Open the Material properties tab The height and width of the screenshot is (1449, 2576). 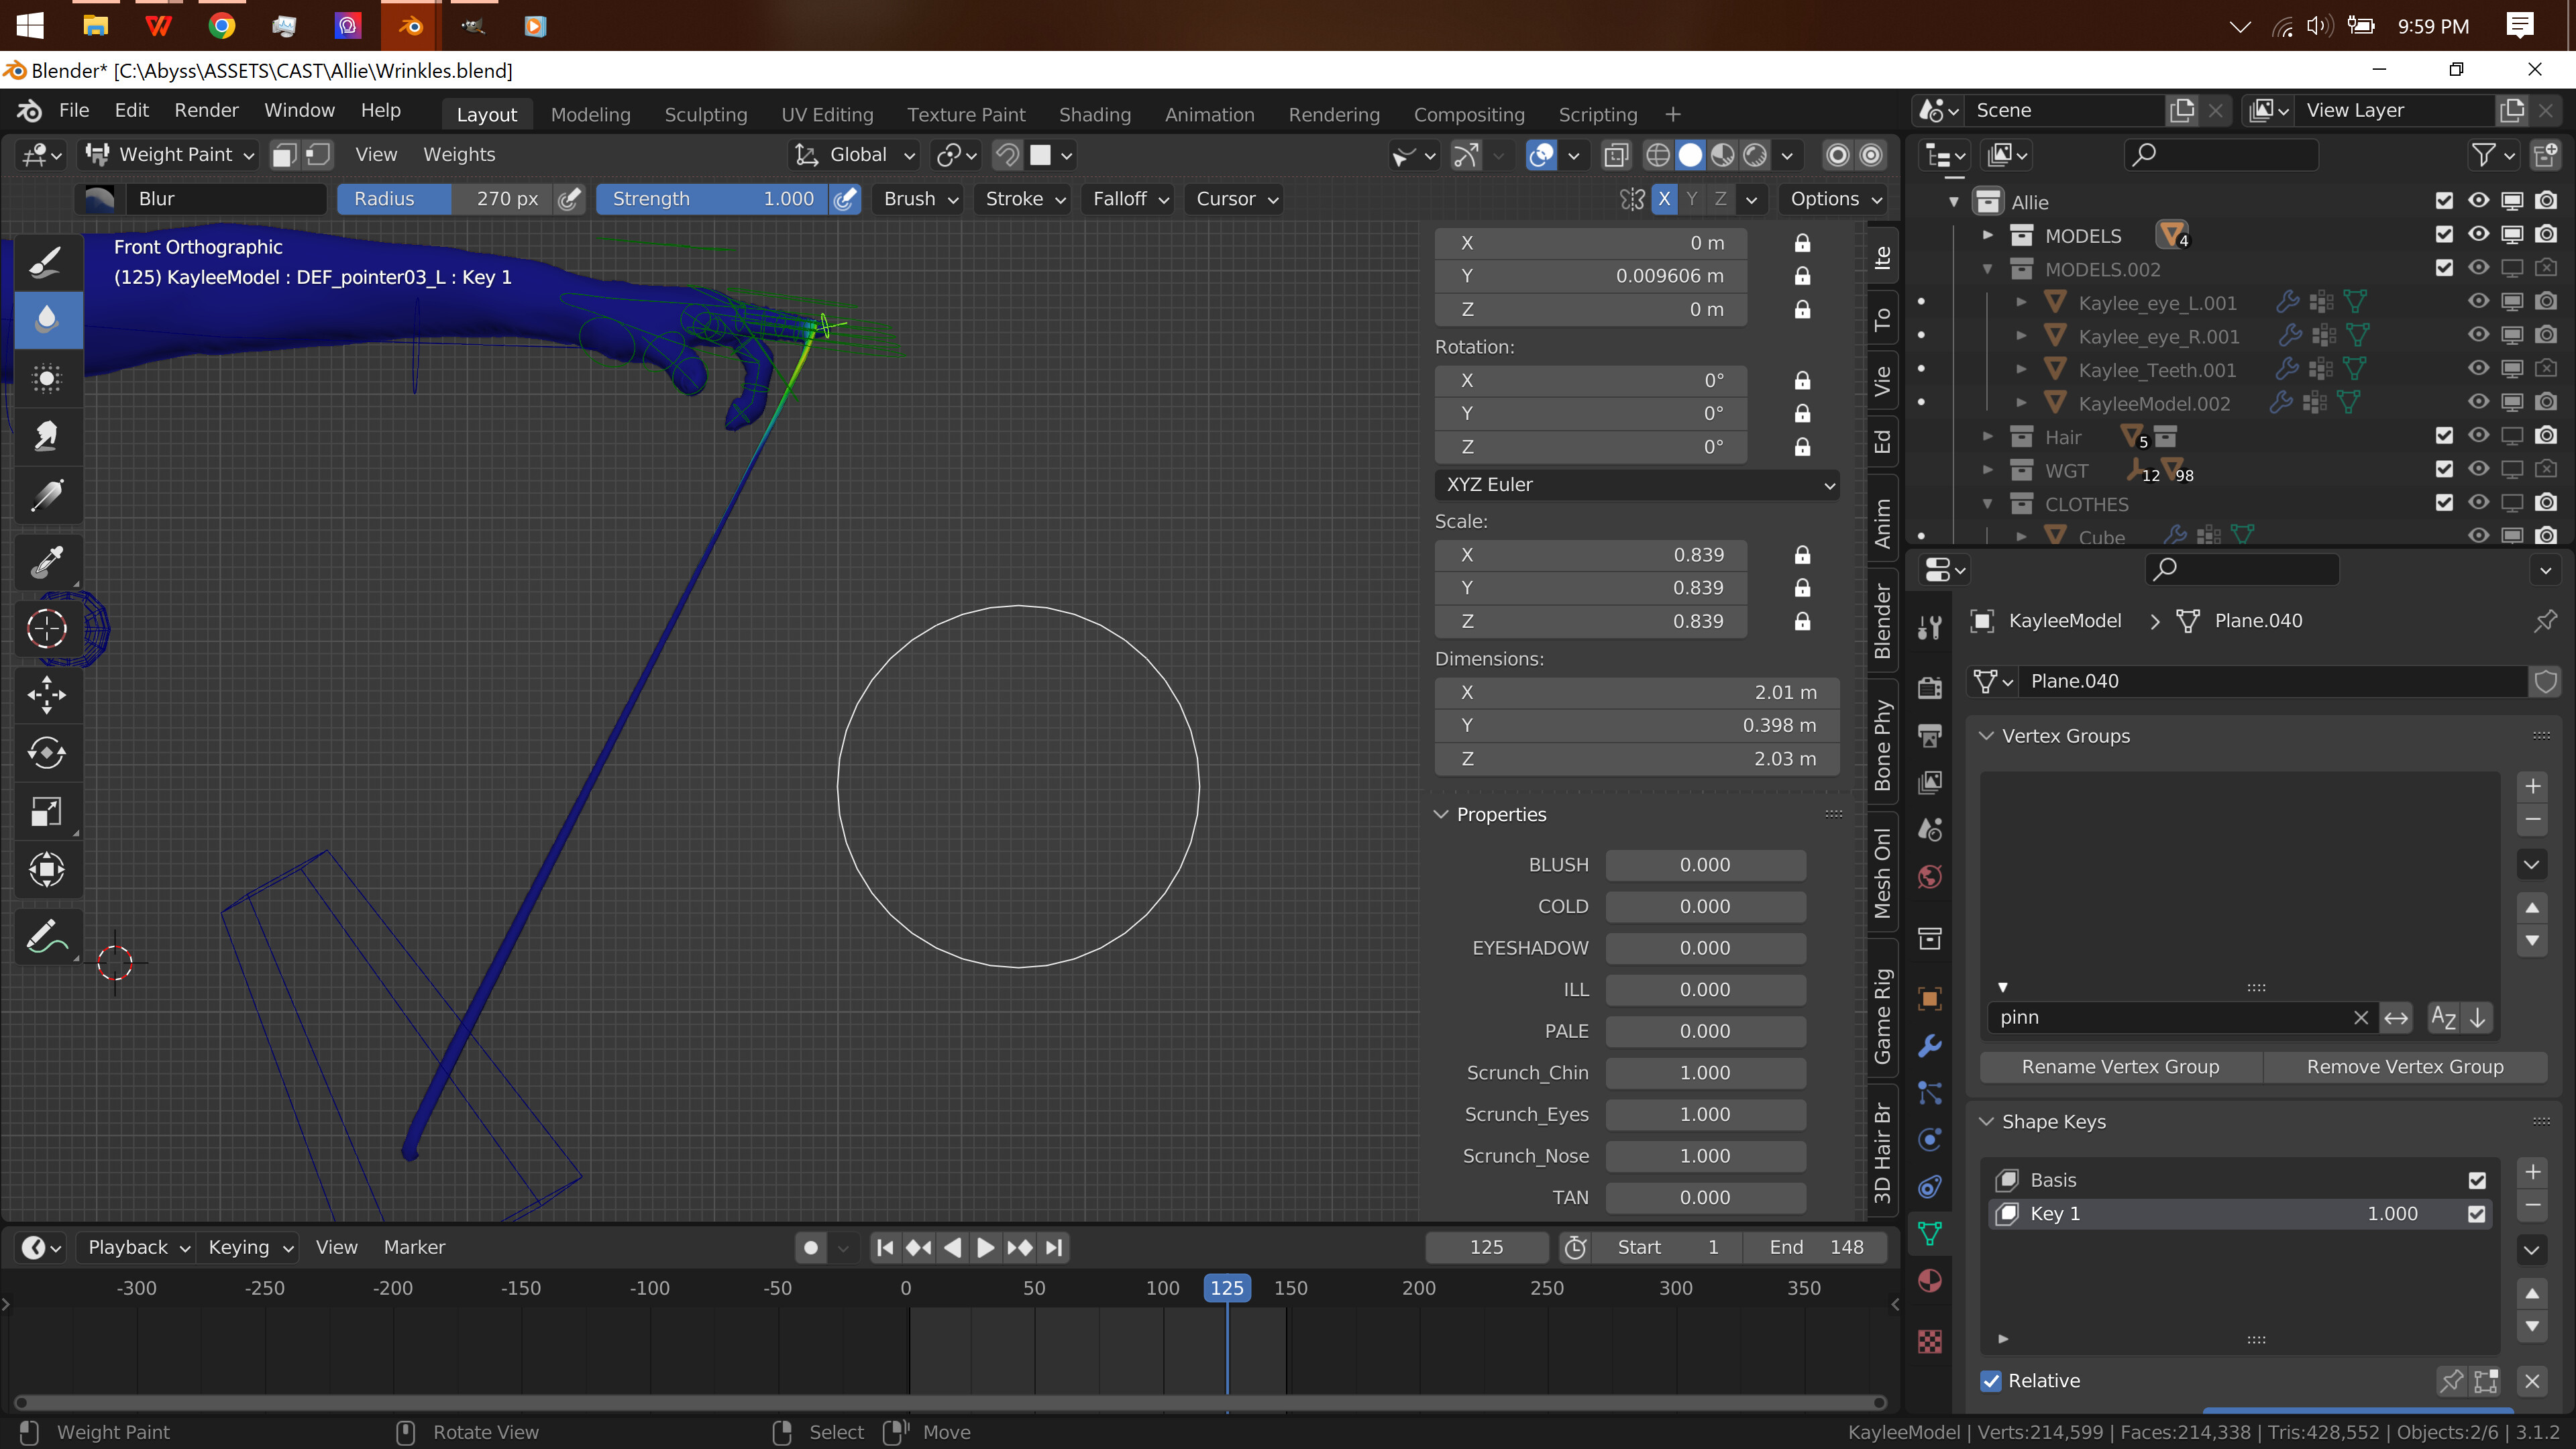click(1930, 1281)
